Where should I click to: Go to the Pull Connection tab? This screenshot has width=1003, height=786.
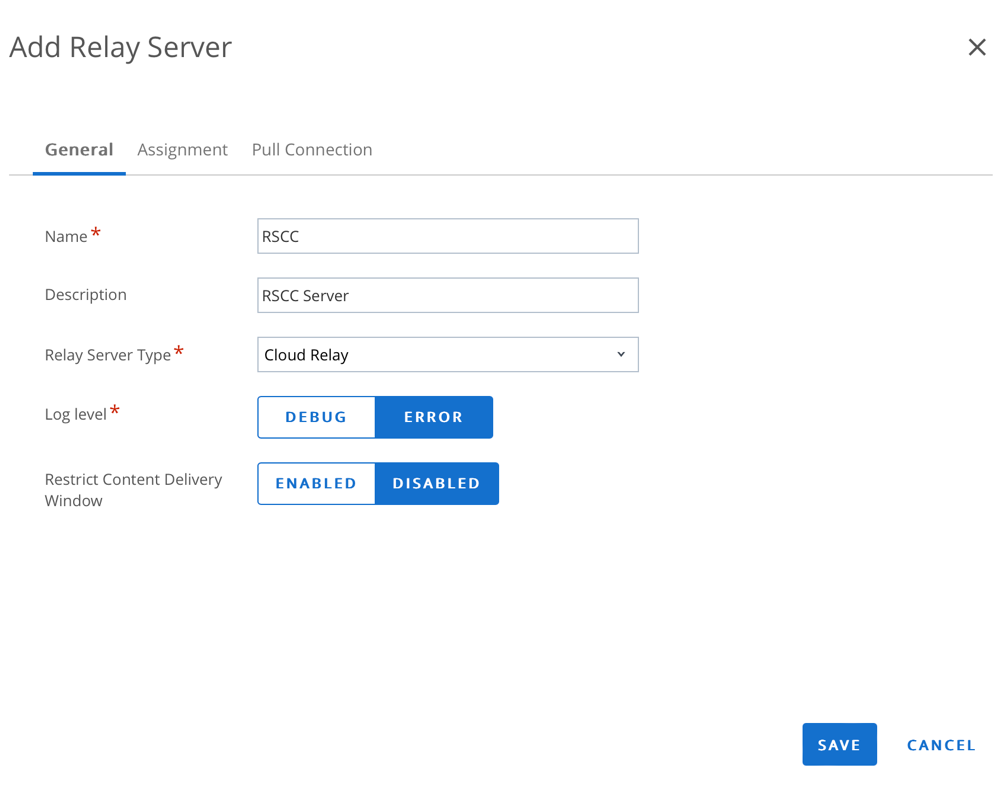pos(312,150)
